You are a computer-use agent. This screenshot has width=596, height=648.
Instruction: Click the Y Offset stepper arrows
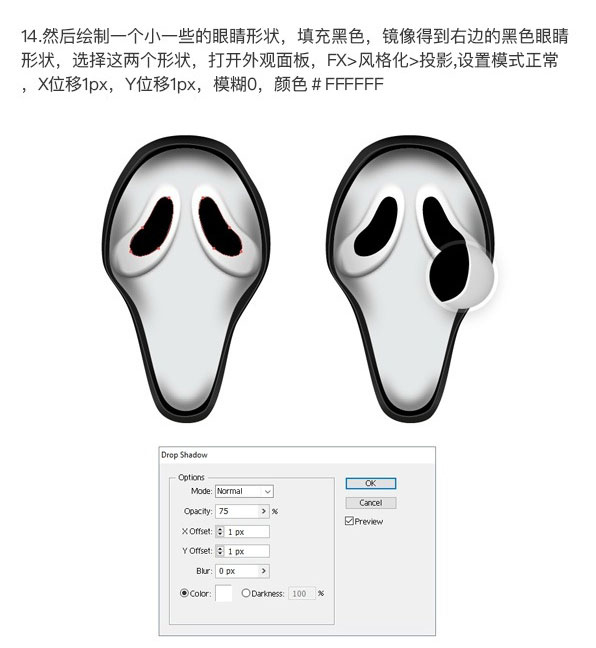pyautogui.click(x=220, y=551)
